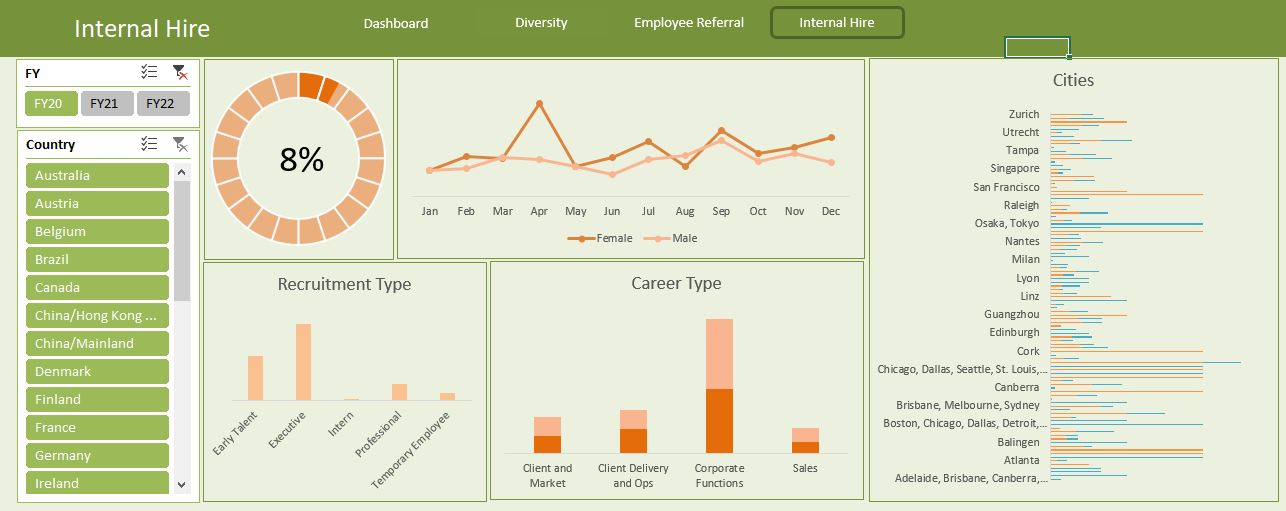Image resolution: width=1286 pixels, height=511 pixels.
Task: Click the Singapore city label
Action: coord(1015,168)
